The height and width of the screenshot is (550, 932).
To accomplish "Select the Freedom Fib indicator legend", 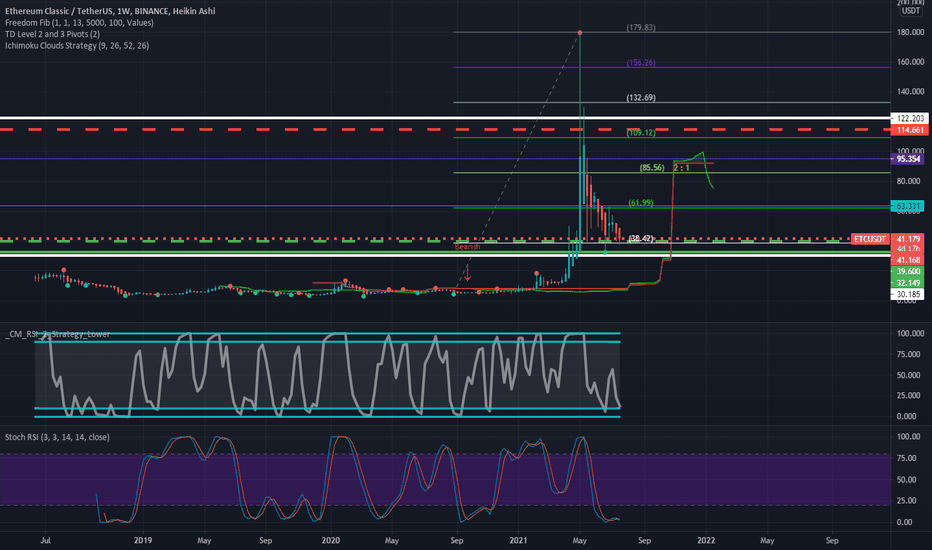I will [x=79, y=23].
